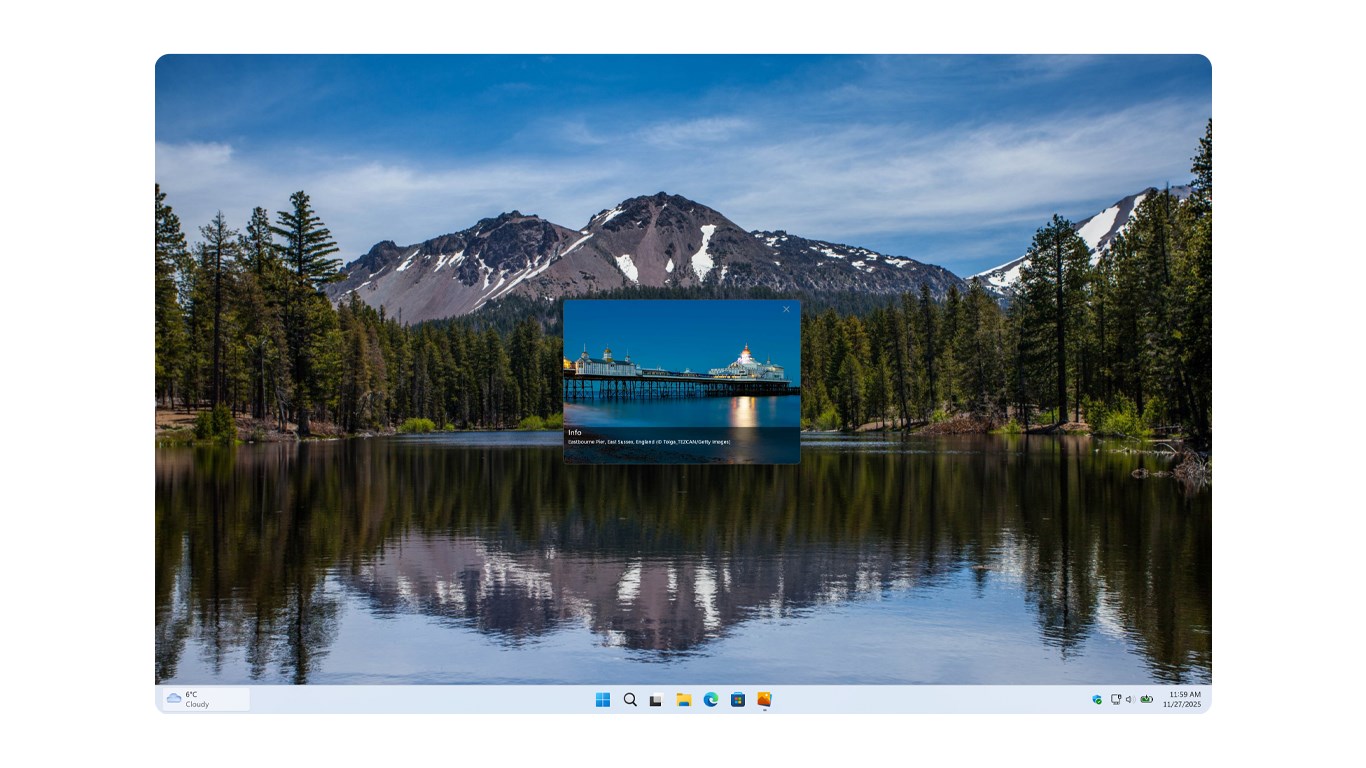Check battery status in the tray
This screenshot has width=1366, height=768.
click(1146, 700)
